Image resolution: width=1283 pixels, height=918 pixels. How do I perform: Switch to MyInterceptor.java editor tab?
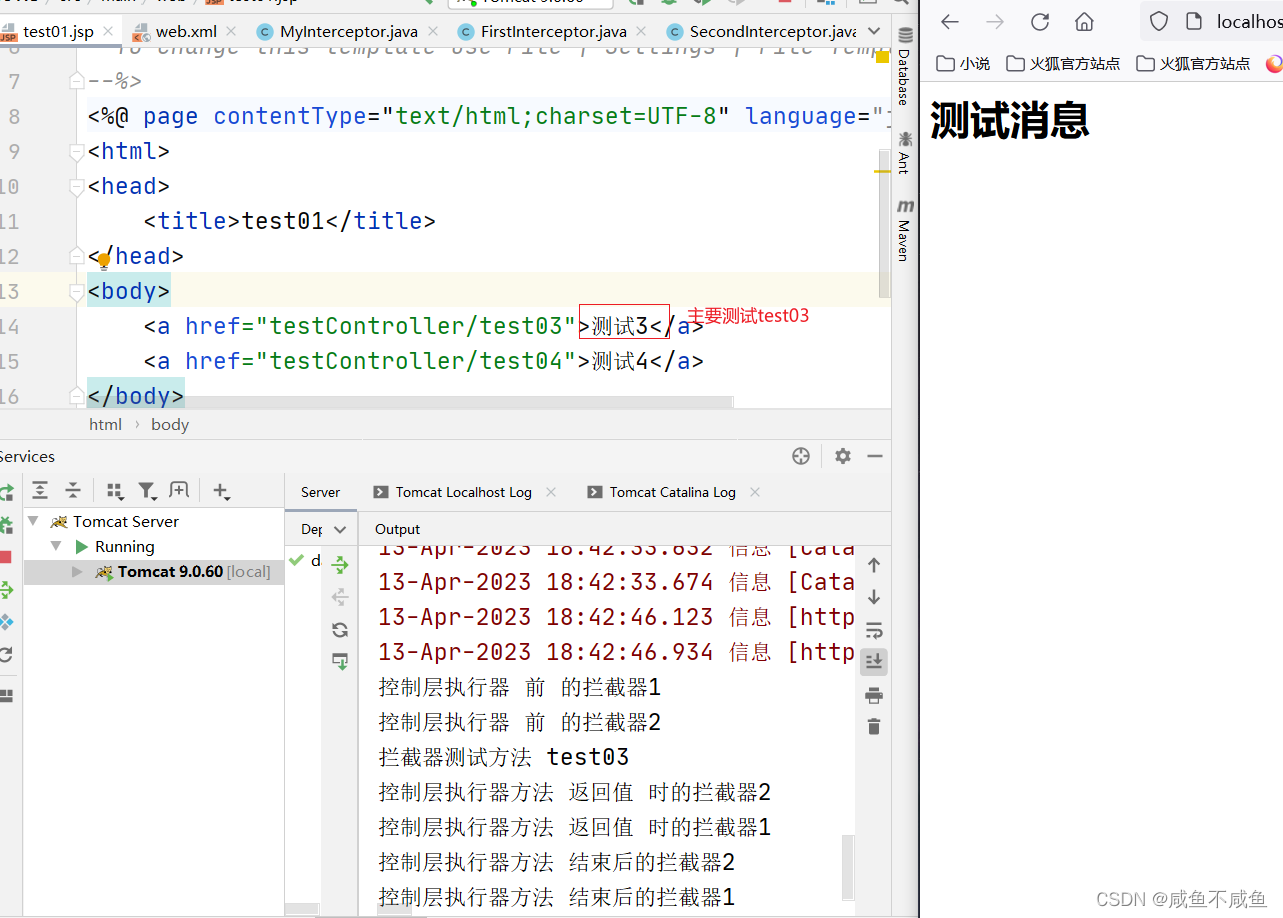point(349,31)
